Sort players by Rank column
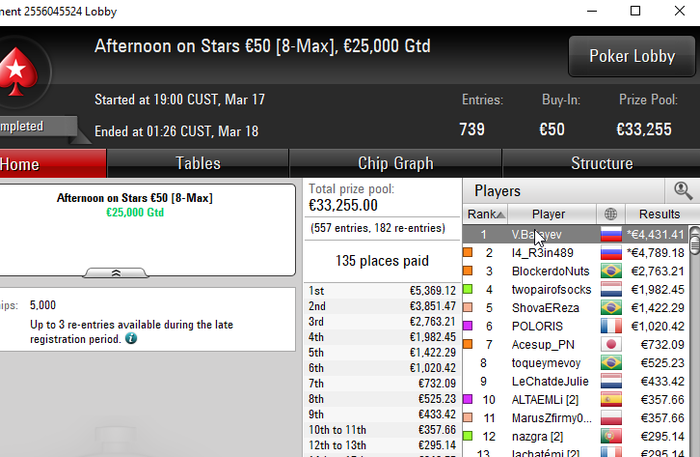 point(485,214)
